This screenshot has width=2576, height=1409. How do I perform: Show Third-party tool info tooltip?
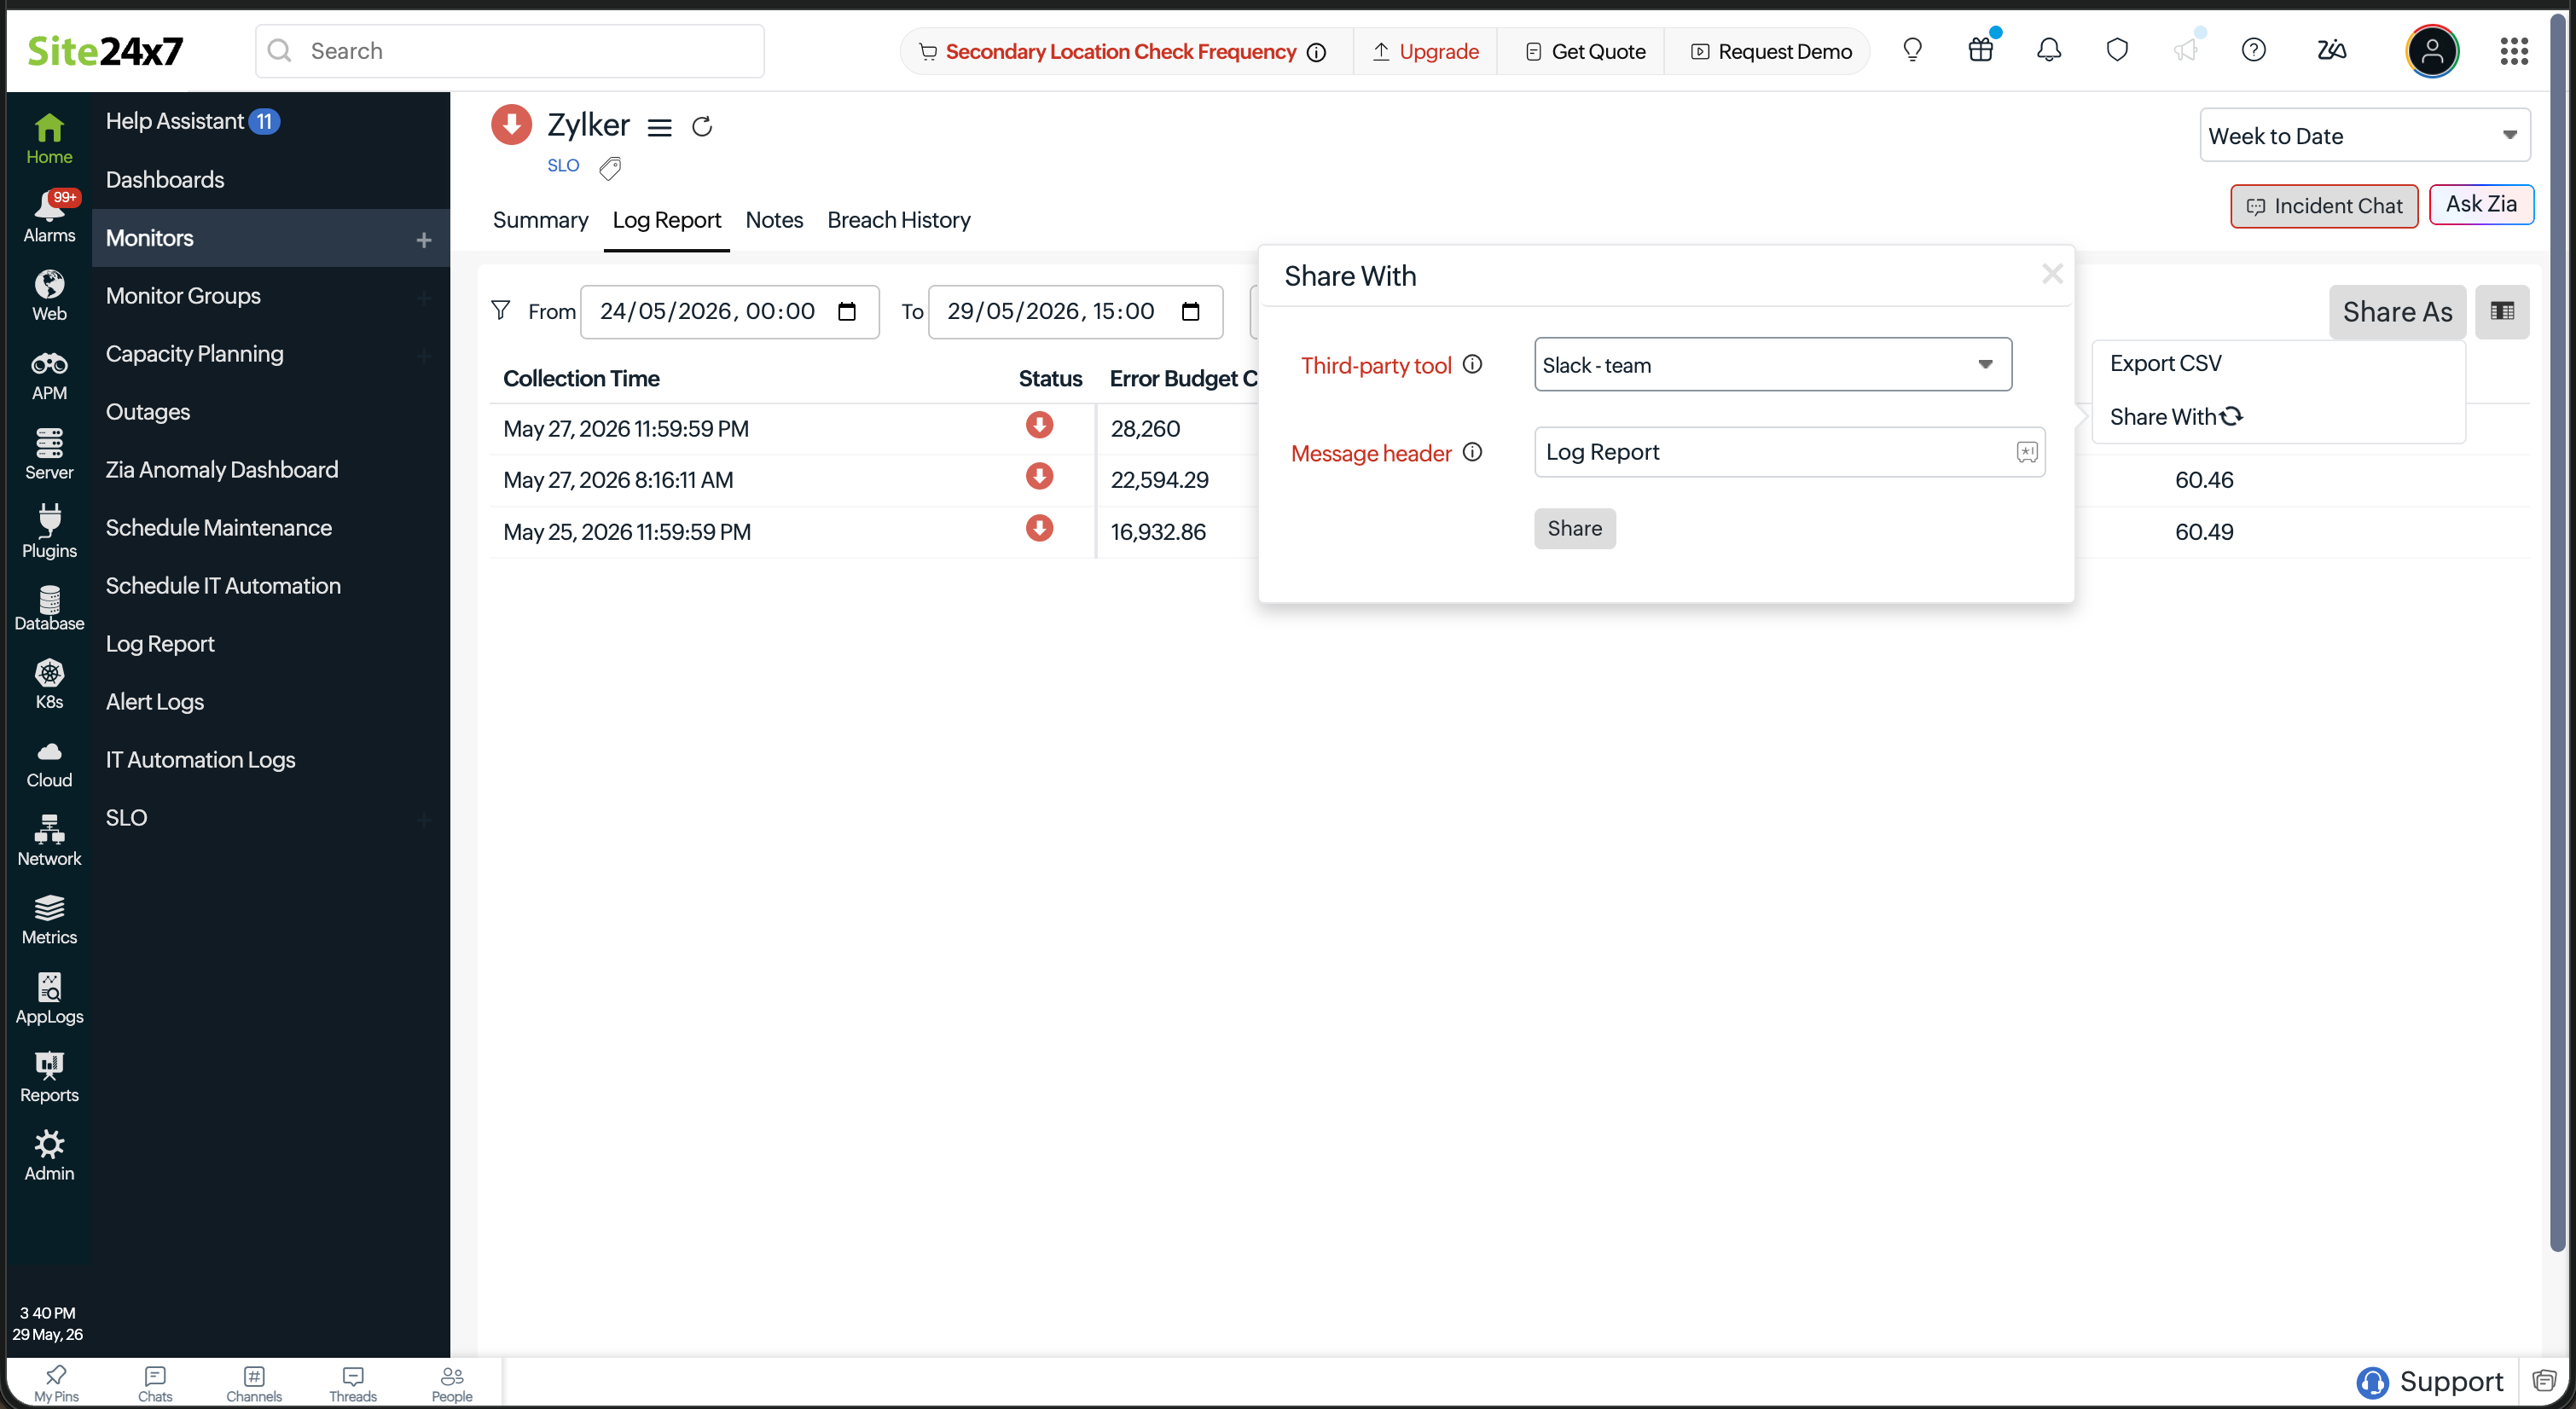point(1472,364)
